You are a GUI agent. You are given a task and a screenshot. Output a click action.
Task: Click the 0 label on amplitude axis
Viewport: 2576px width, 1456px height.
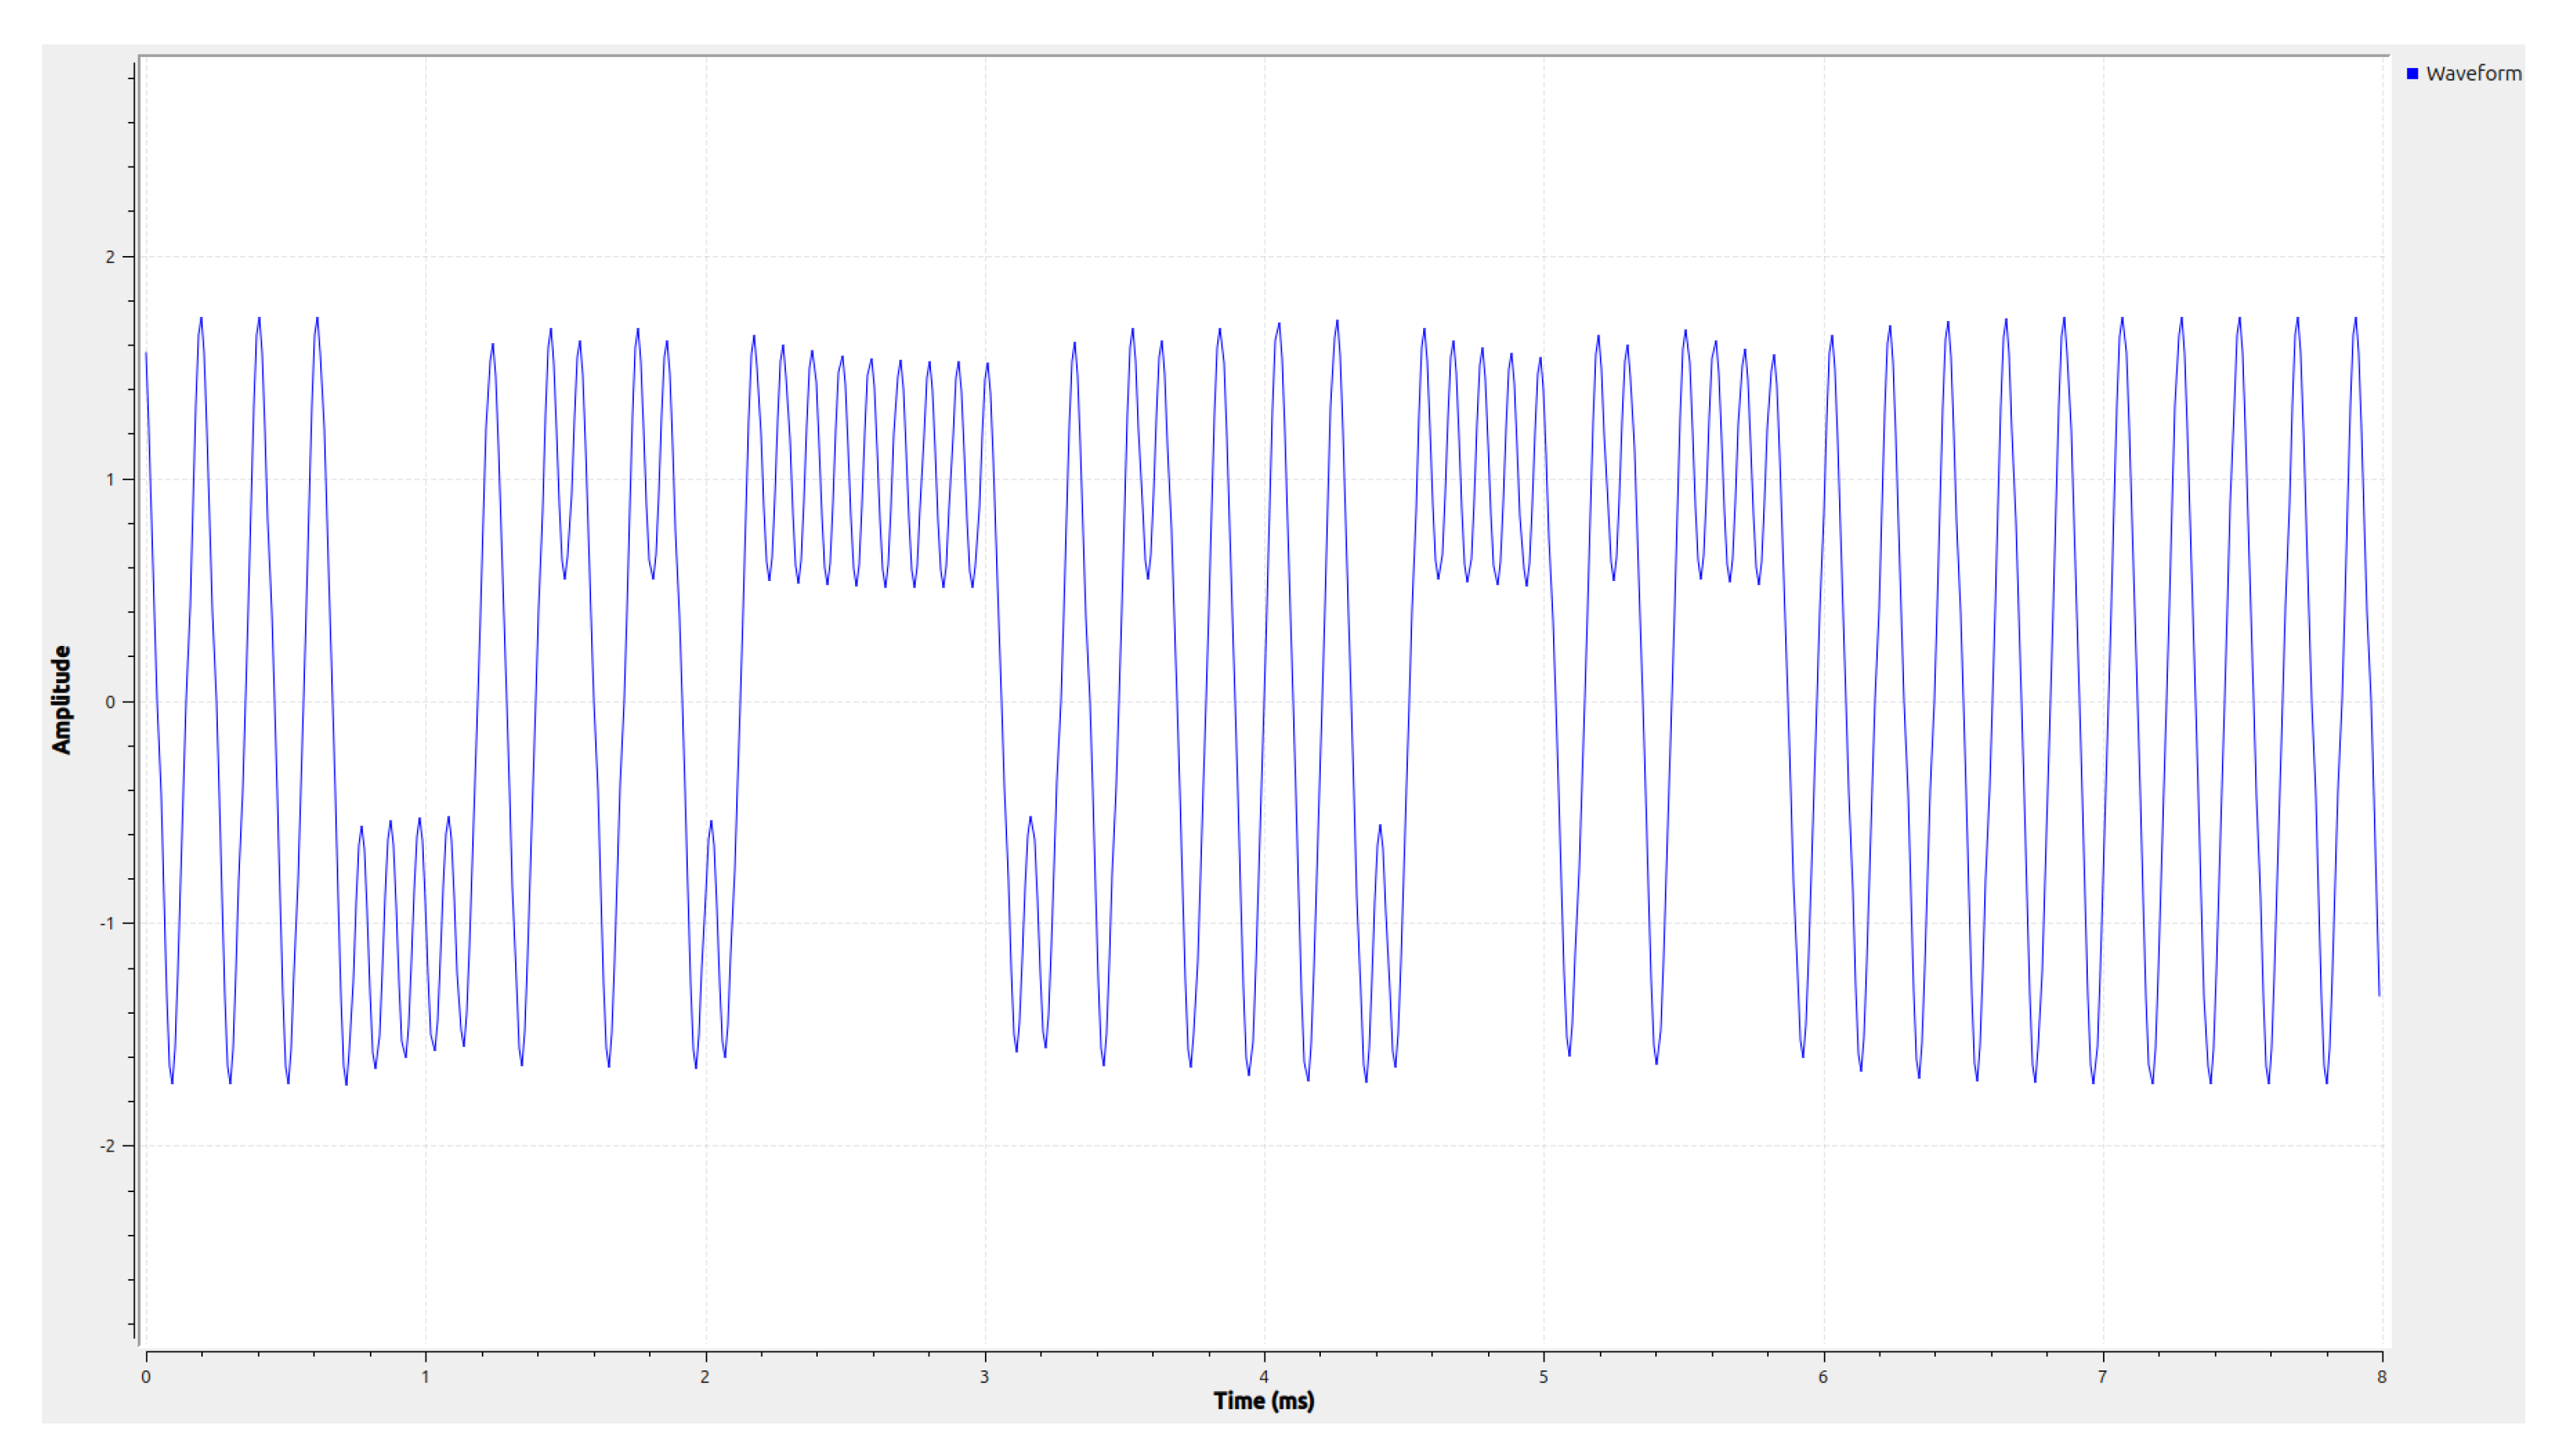coord(110,702)
